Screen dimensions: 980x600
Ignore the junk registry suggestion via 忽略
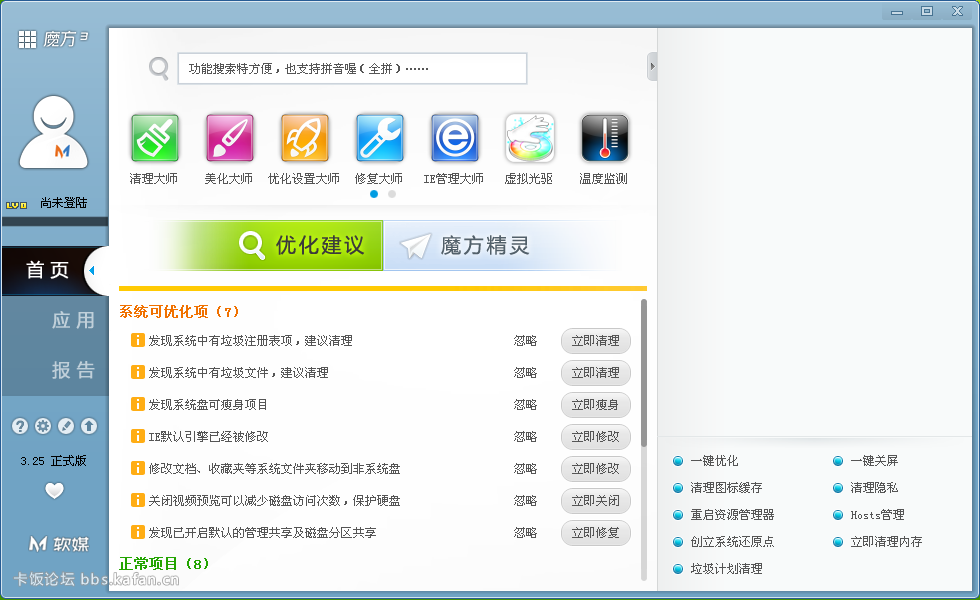(525, 341)
